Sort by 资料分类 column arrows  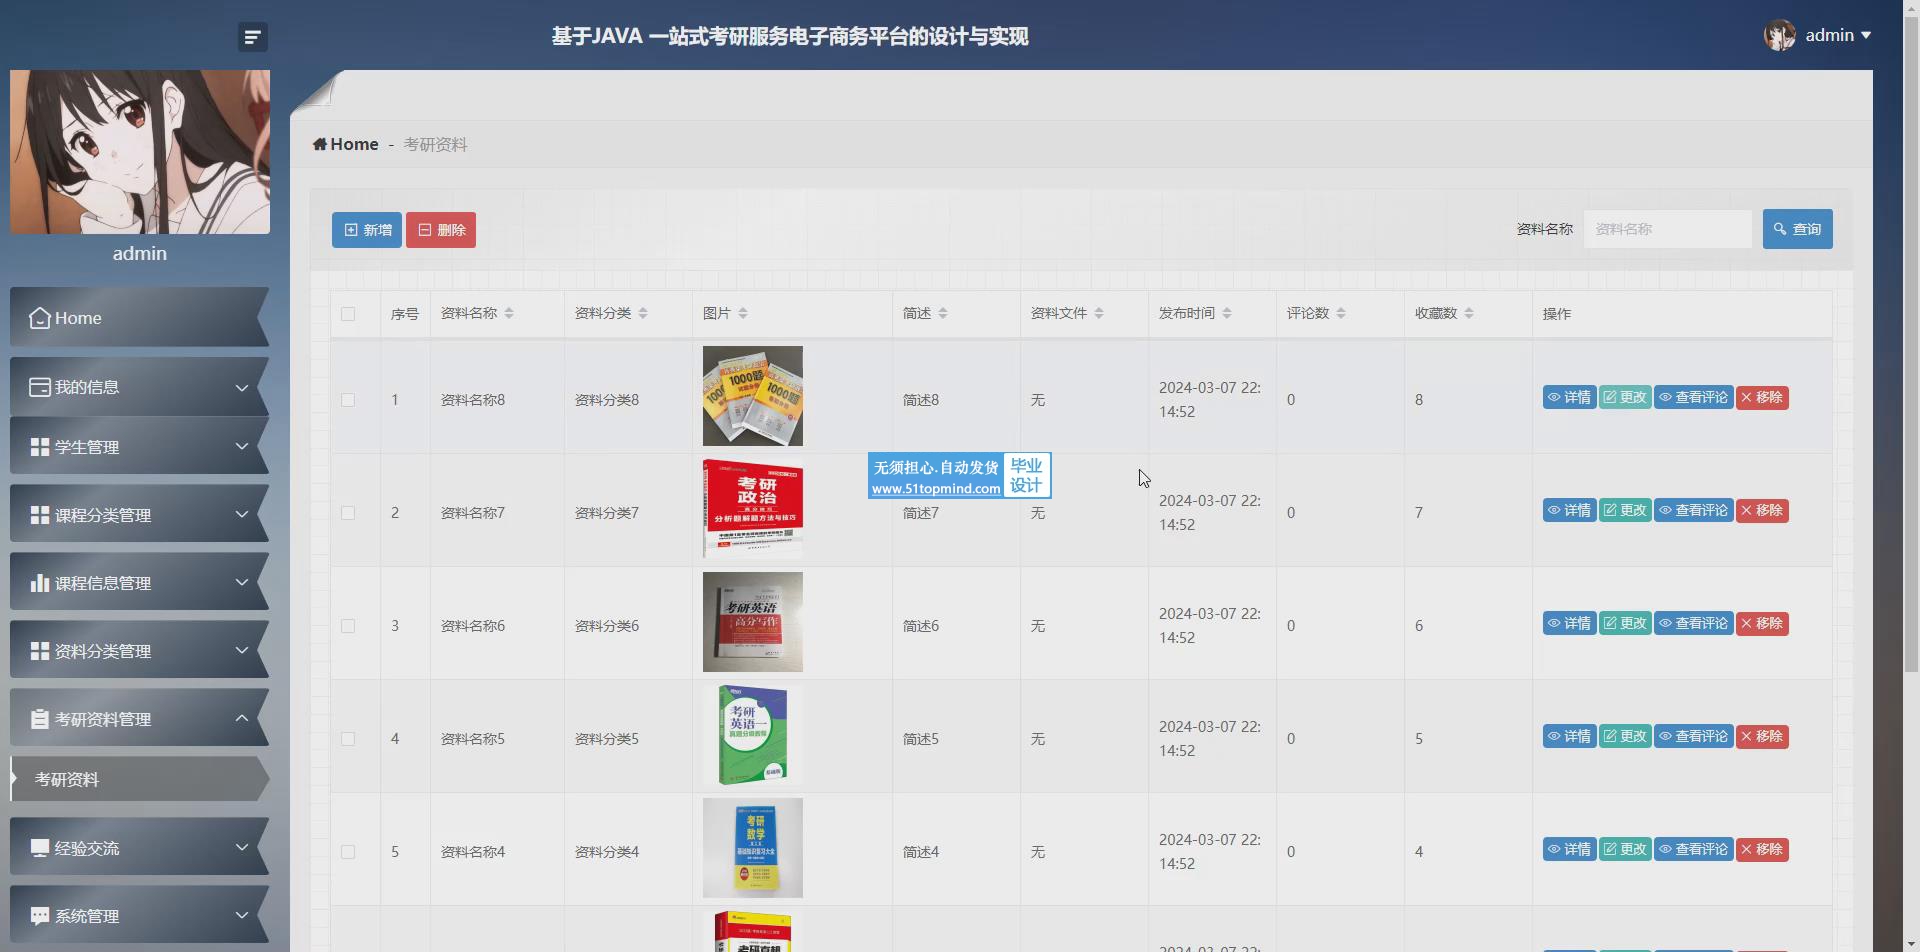click(x=643, y=314)
